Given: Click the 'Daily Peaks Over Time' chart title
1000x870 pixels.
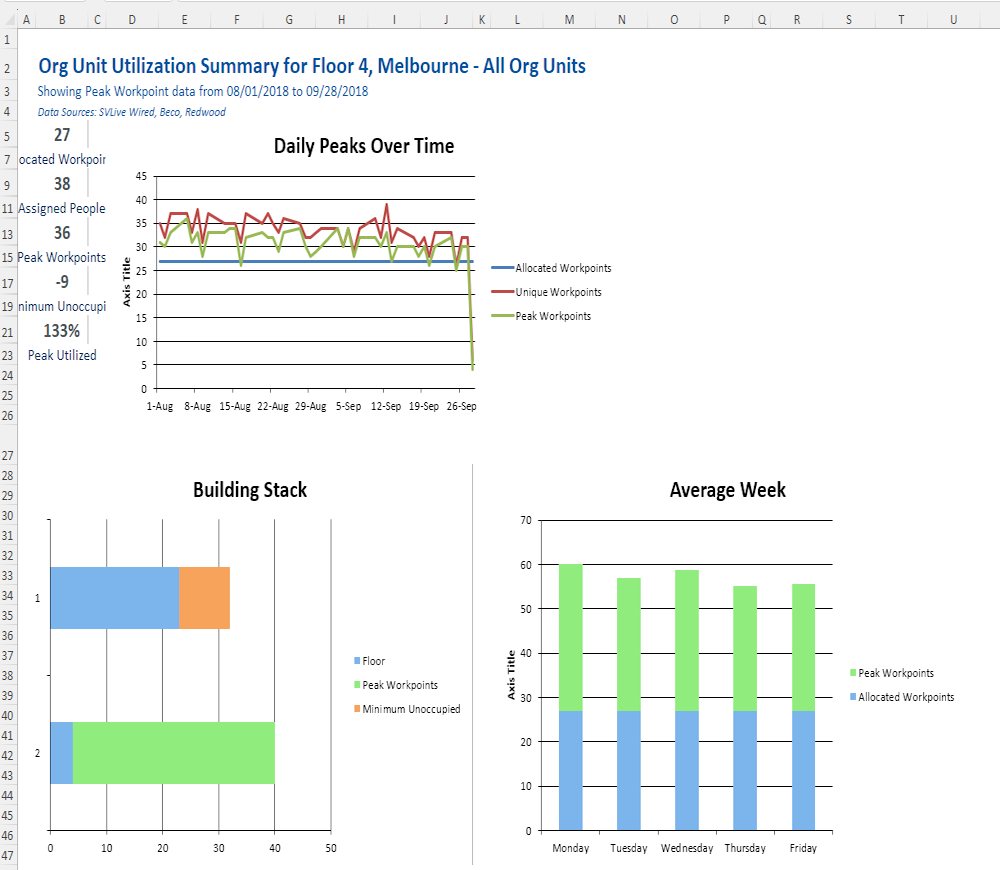Looking at the screenshot, I should [x=364, y=146].
